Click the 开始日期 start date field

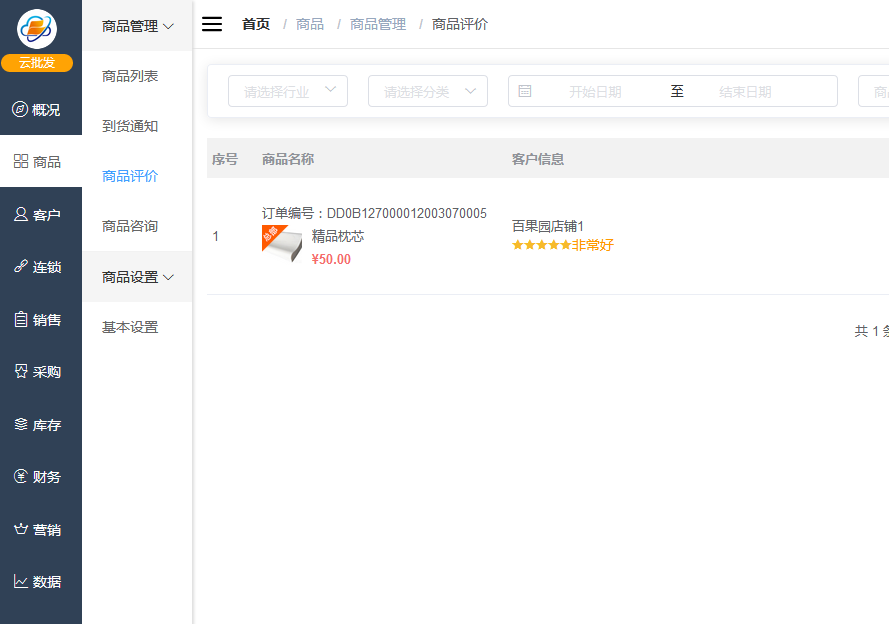click(595, 92)
